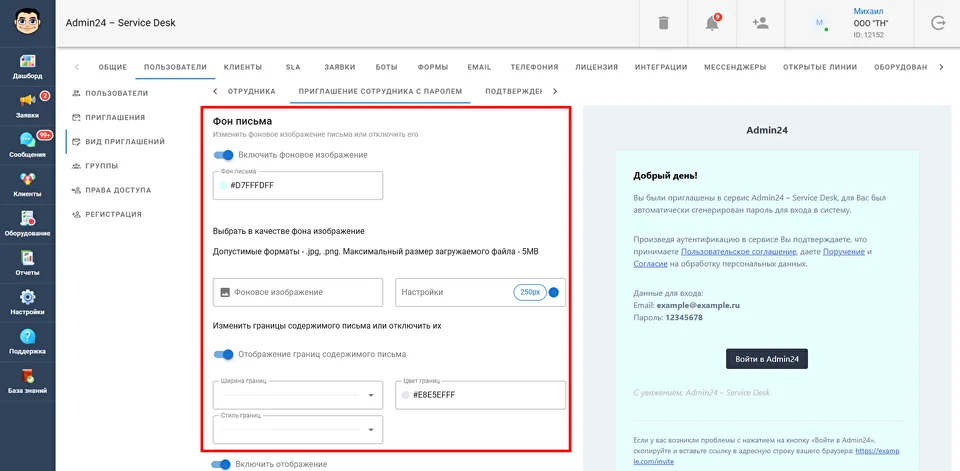Switch to the Телефония tab
Screen dimensions: 960x471
pyautogui.click(x=534, y=67)
